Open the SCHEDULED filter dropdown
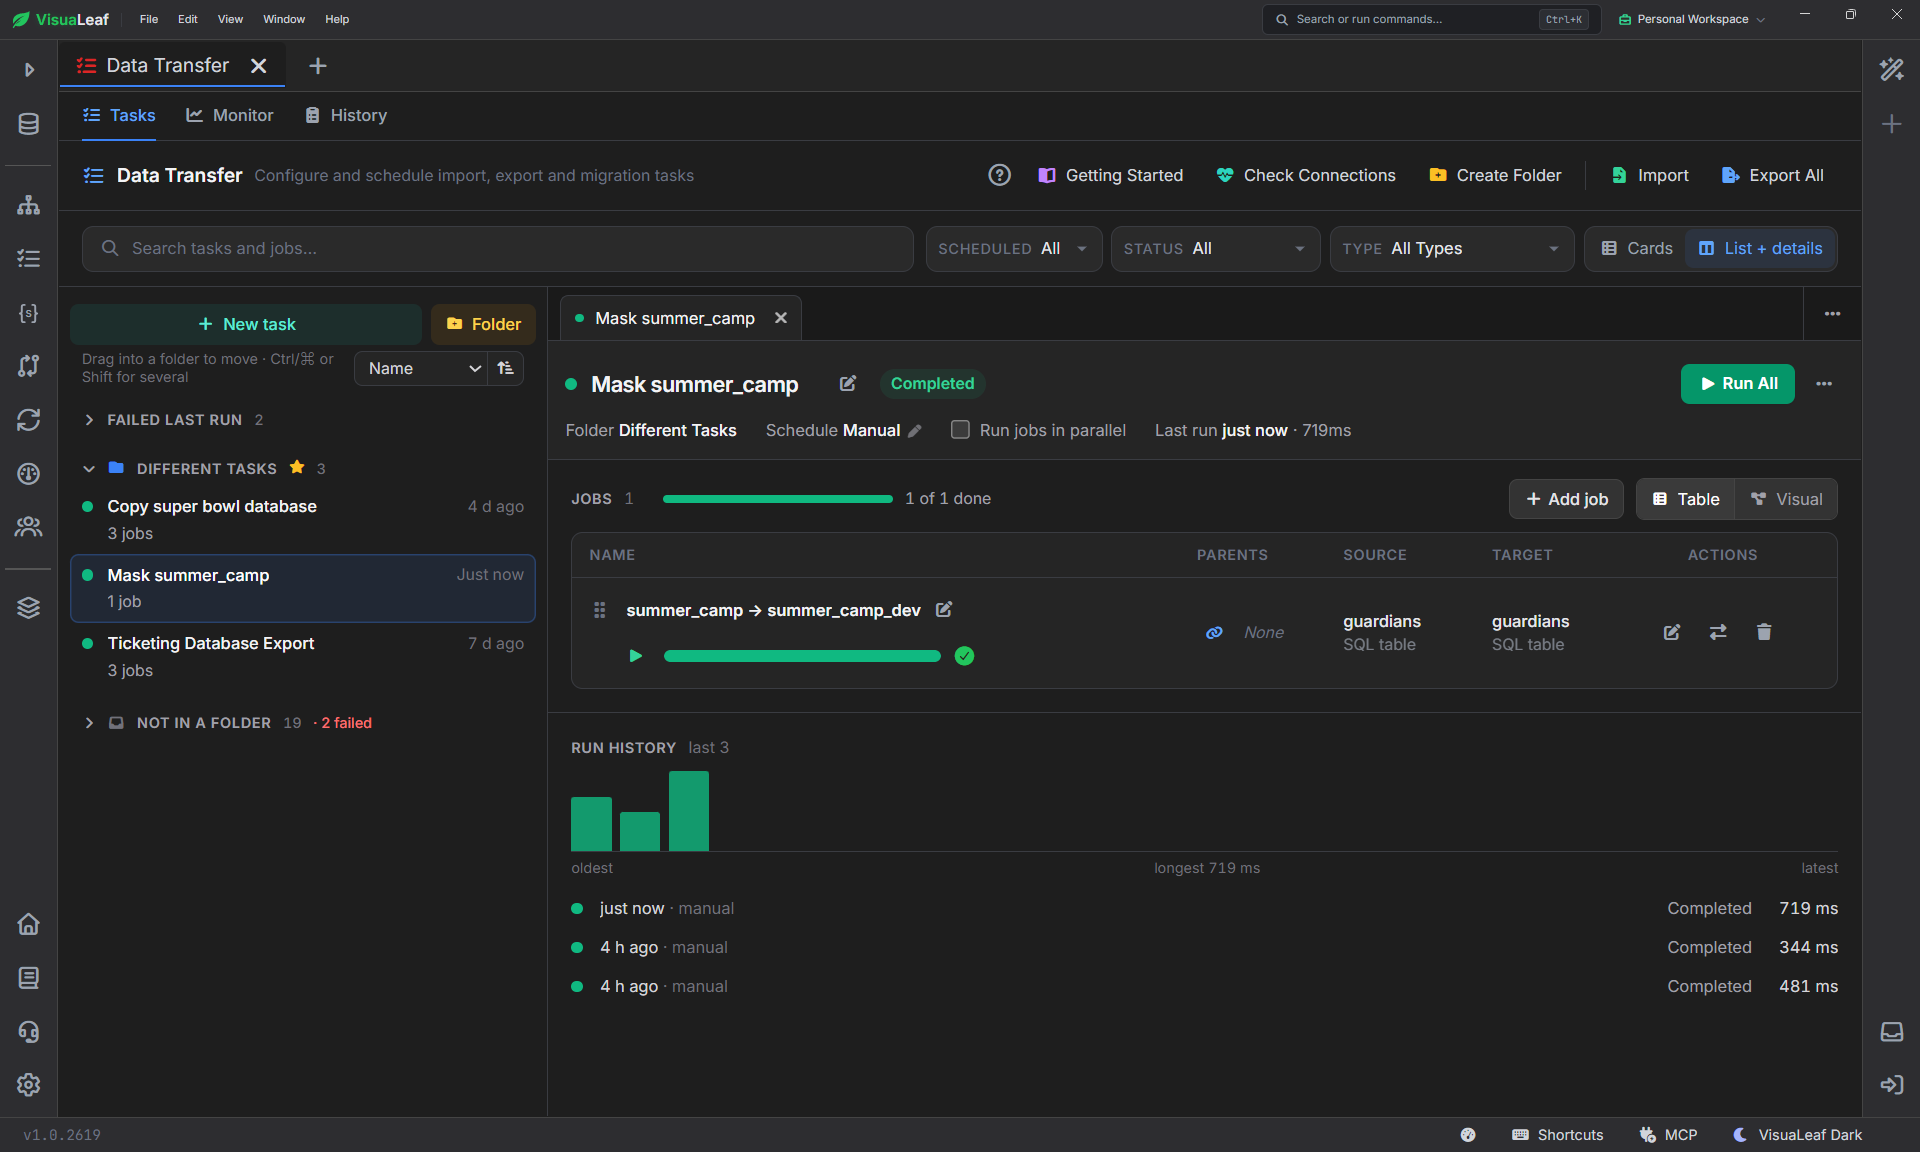Image resolution: width=1920 pixels, height=1152 pixels. tap(1014, 249)
